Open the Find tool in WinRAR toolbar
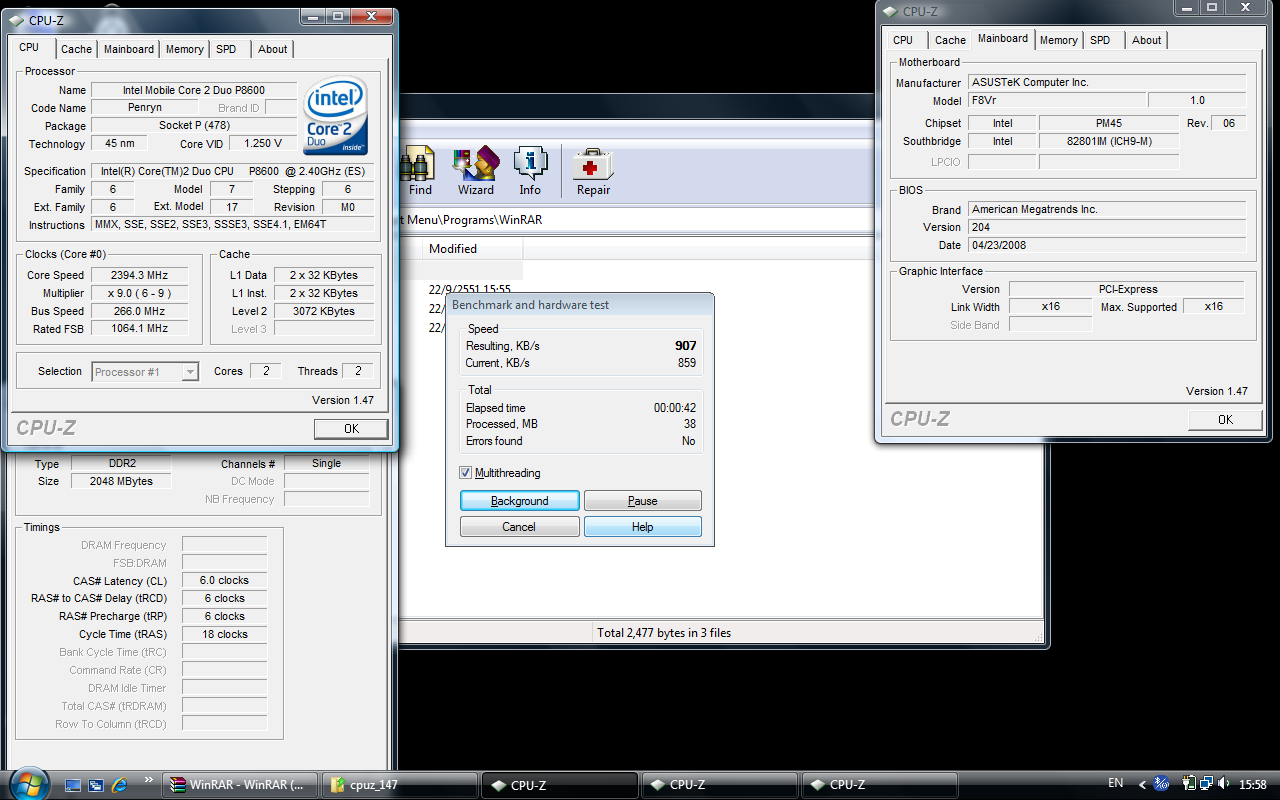The width and height of the screenshot is (1280, 800). [420, 171]
